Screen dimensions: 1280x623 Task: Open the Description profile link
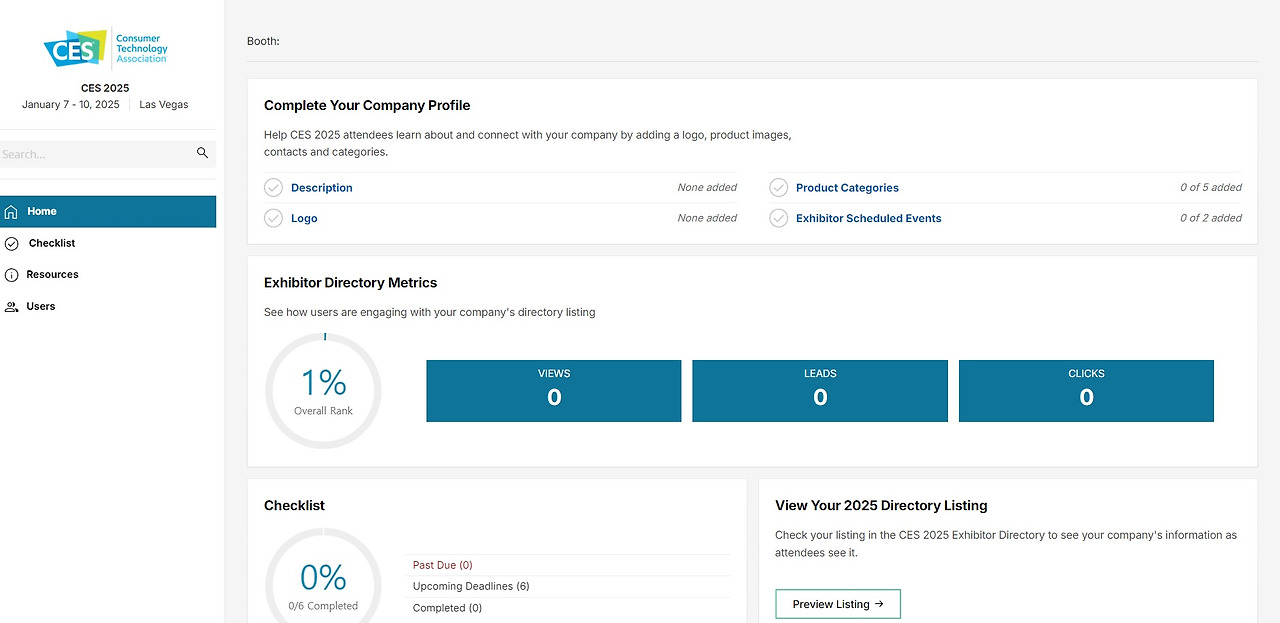[x=321, y=188]
